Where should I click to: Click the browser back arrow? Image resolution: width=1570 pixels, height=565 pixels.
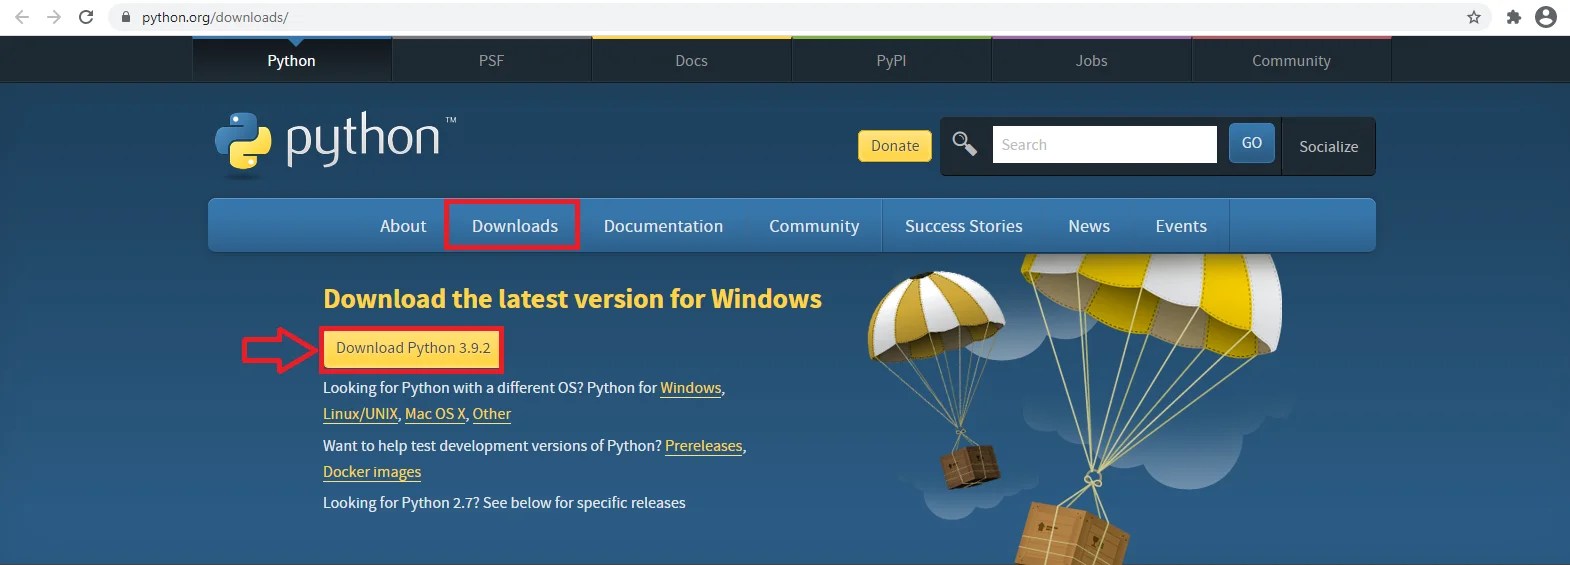[x=22, y=17]
